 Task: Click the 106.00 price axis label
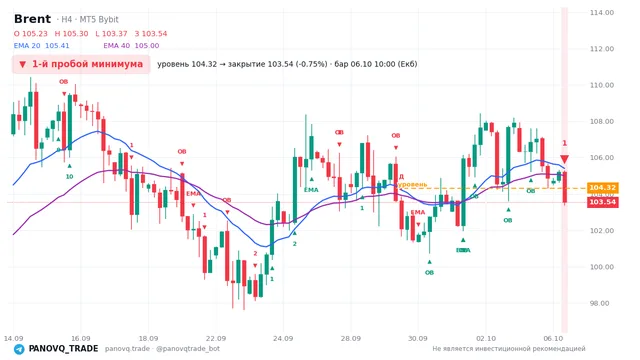(602, 158)
